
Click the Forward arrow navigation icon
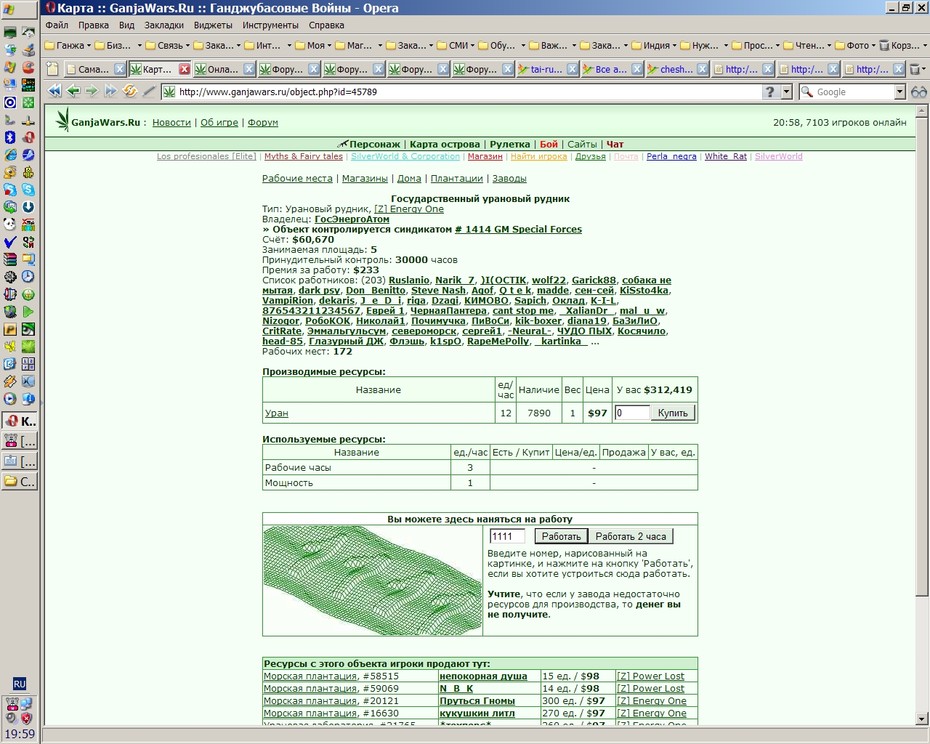point(92,91)
